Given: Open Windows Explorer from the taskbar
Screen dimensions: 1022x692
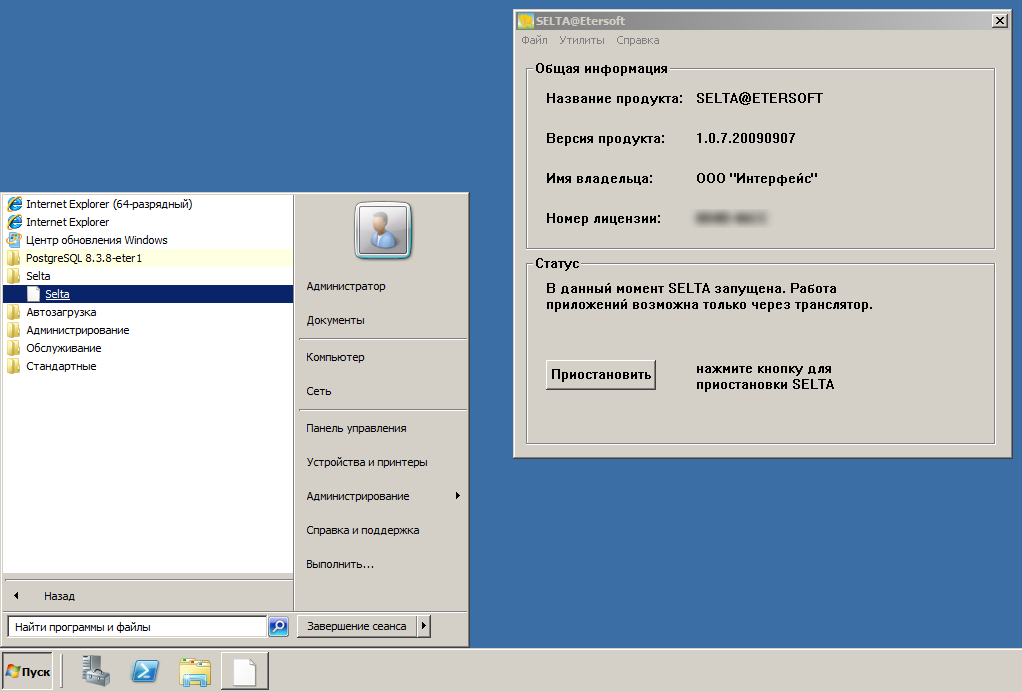Looking at the screenshot, I should click(x=195, y=671).
